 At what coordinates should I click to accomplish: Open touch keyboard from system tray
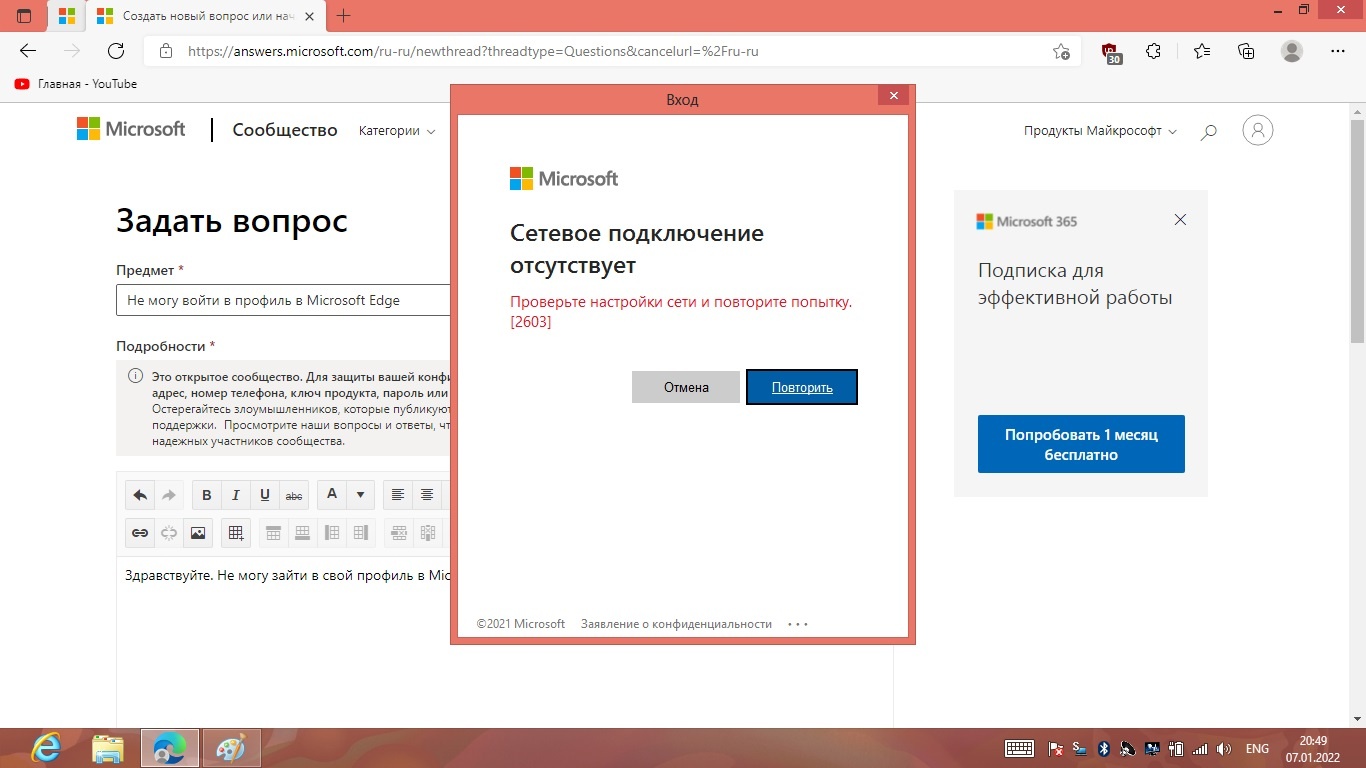pos(1019,748)
